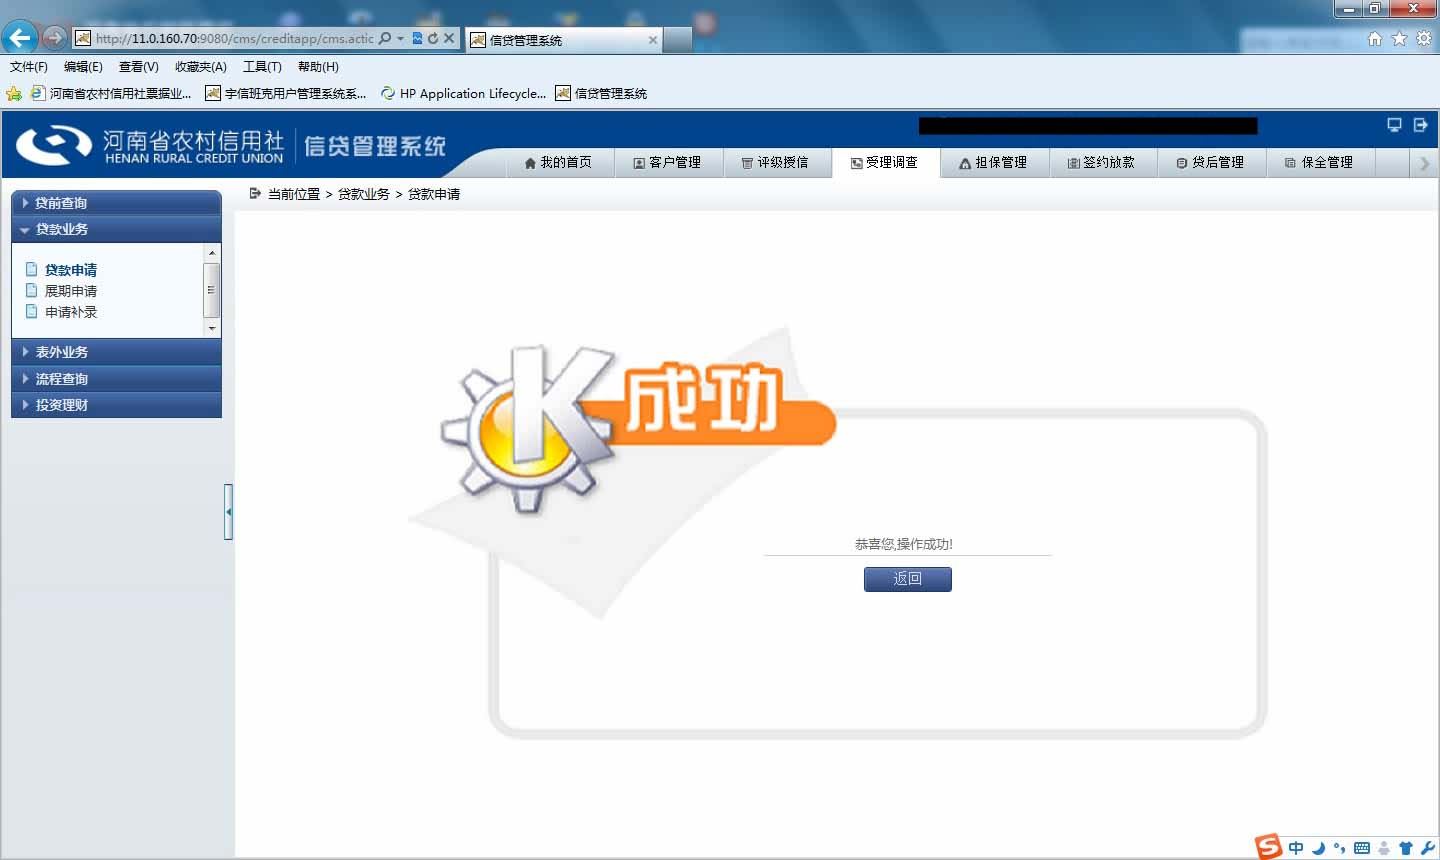
Task: Open the 收藏夹(A) menu
Action: 201,67
